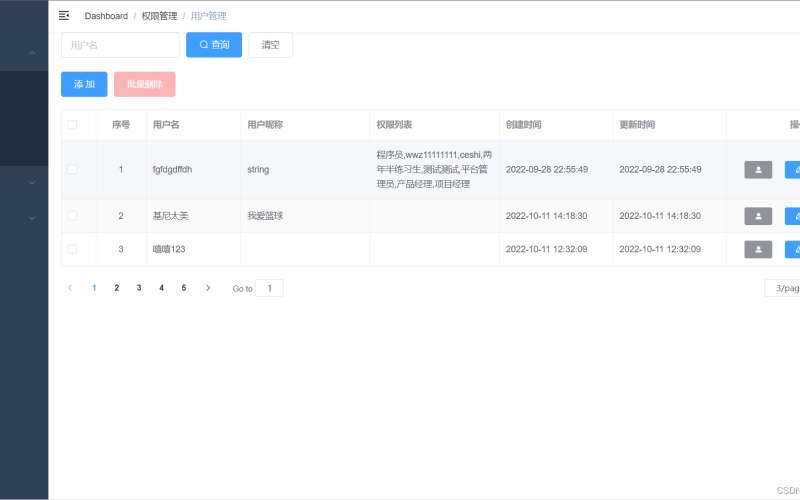Assign roles icon for fgfdgdffdh
The height and width of the screenshot is (500, 800).
pyautogui.click(x=758, y=170)
